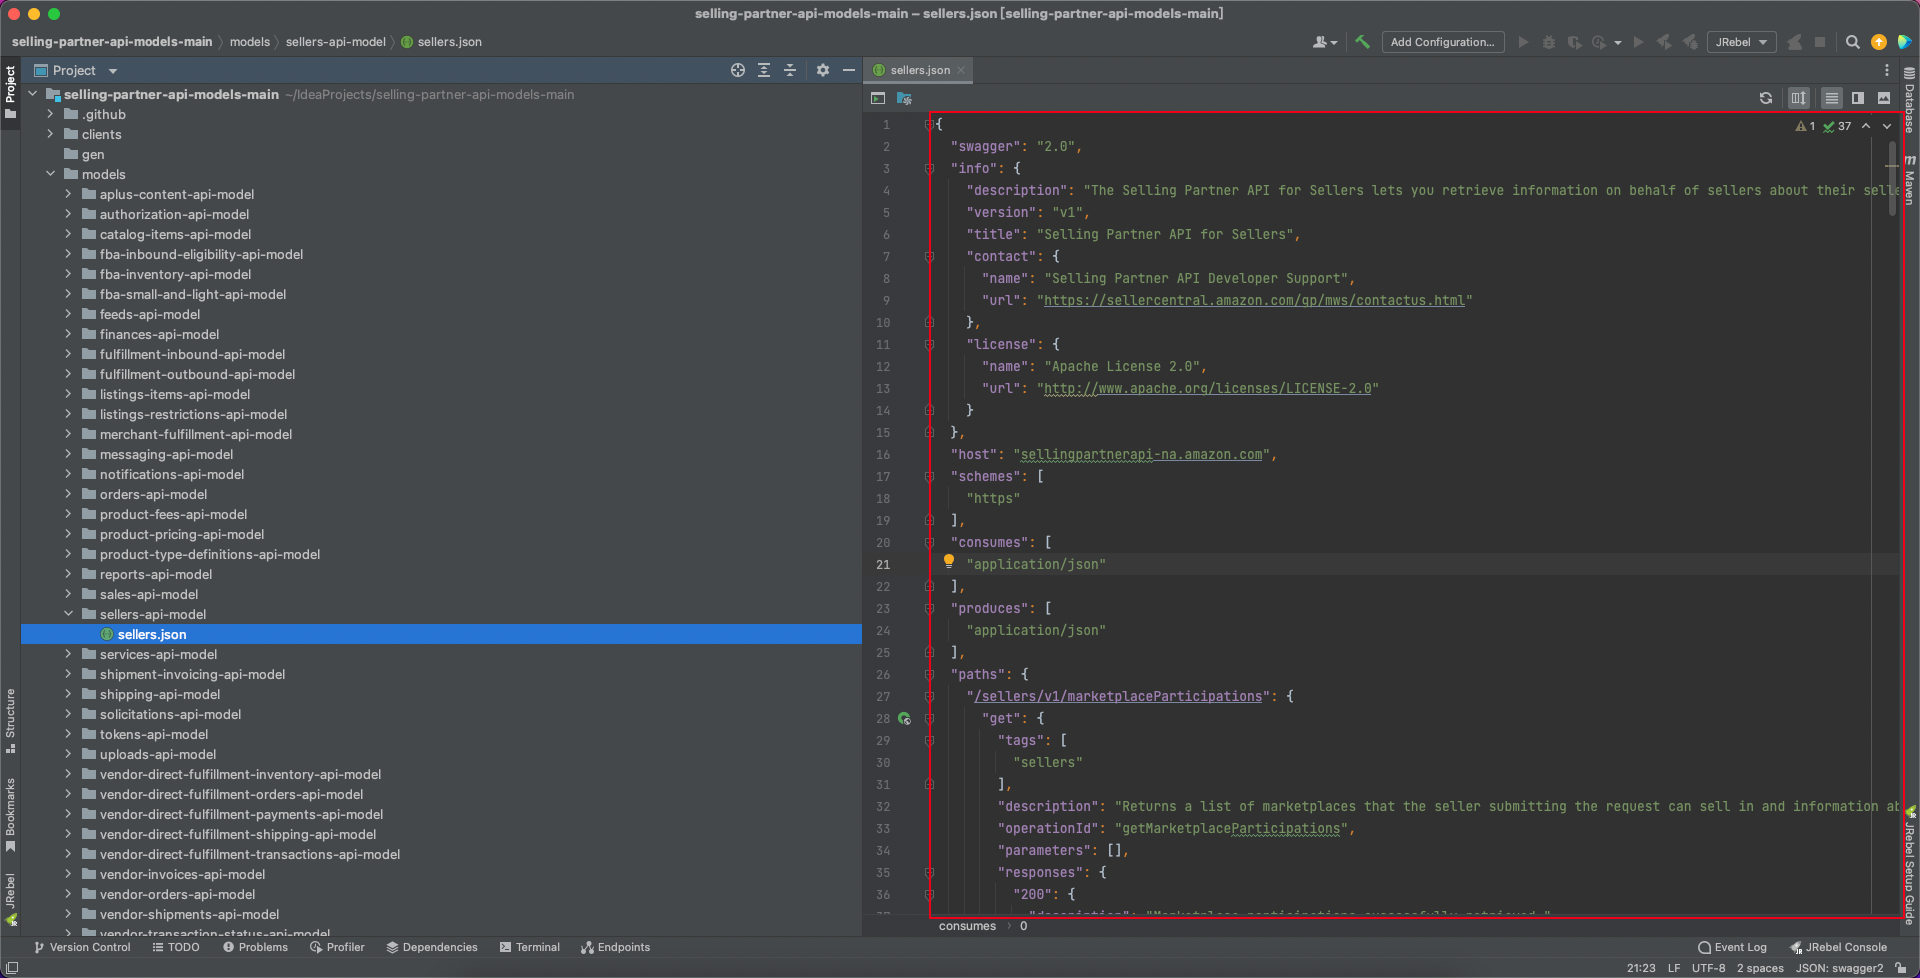Viewport: 1920px width, 978px height.
Task: Open the Event Log in the status bar
Action: point(1732,947)
